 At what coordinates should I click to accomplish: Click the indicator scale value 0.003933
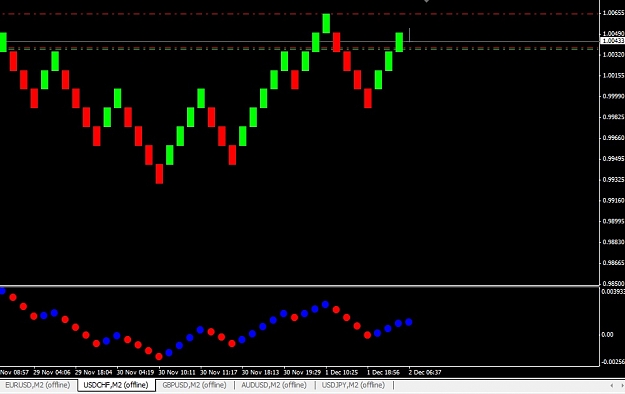(x=613, y=292)
